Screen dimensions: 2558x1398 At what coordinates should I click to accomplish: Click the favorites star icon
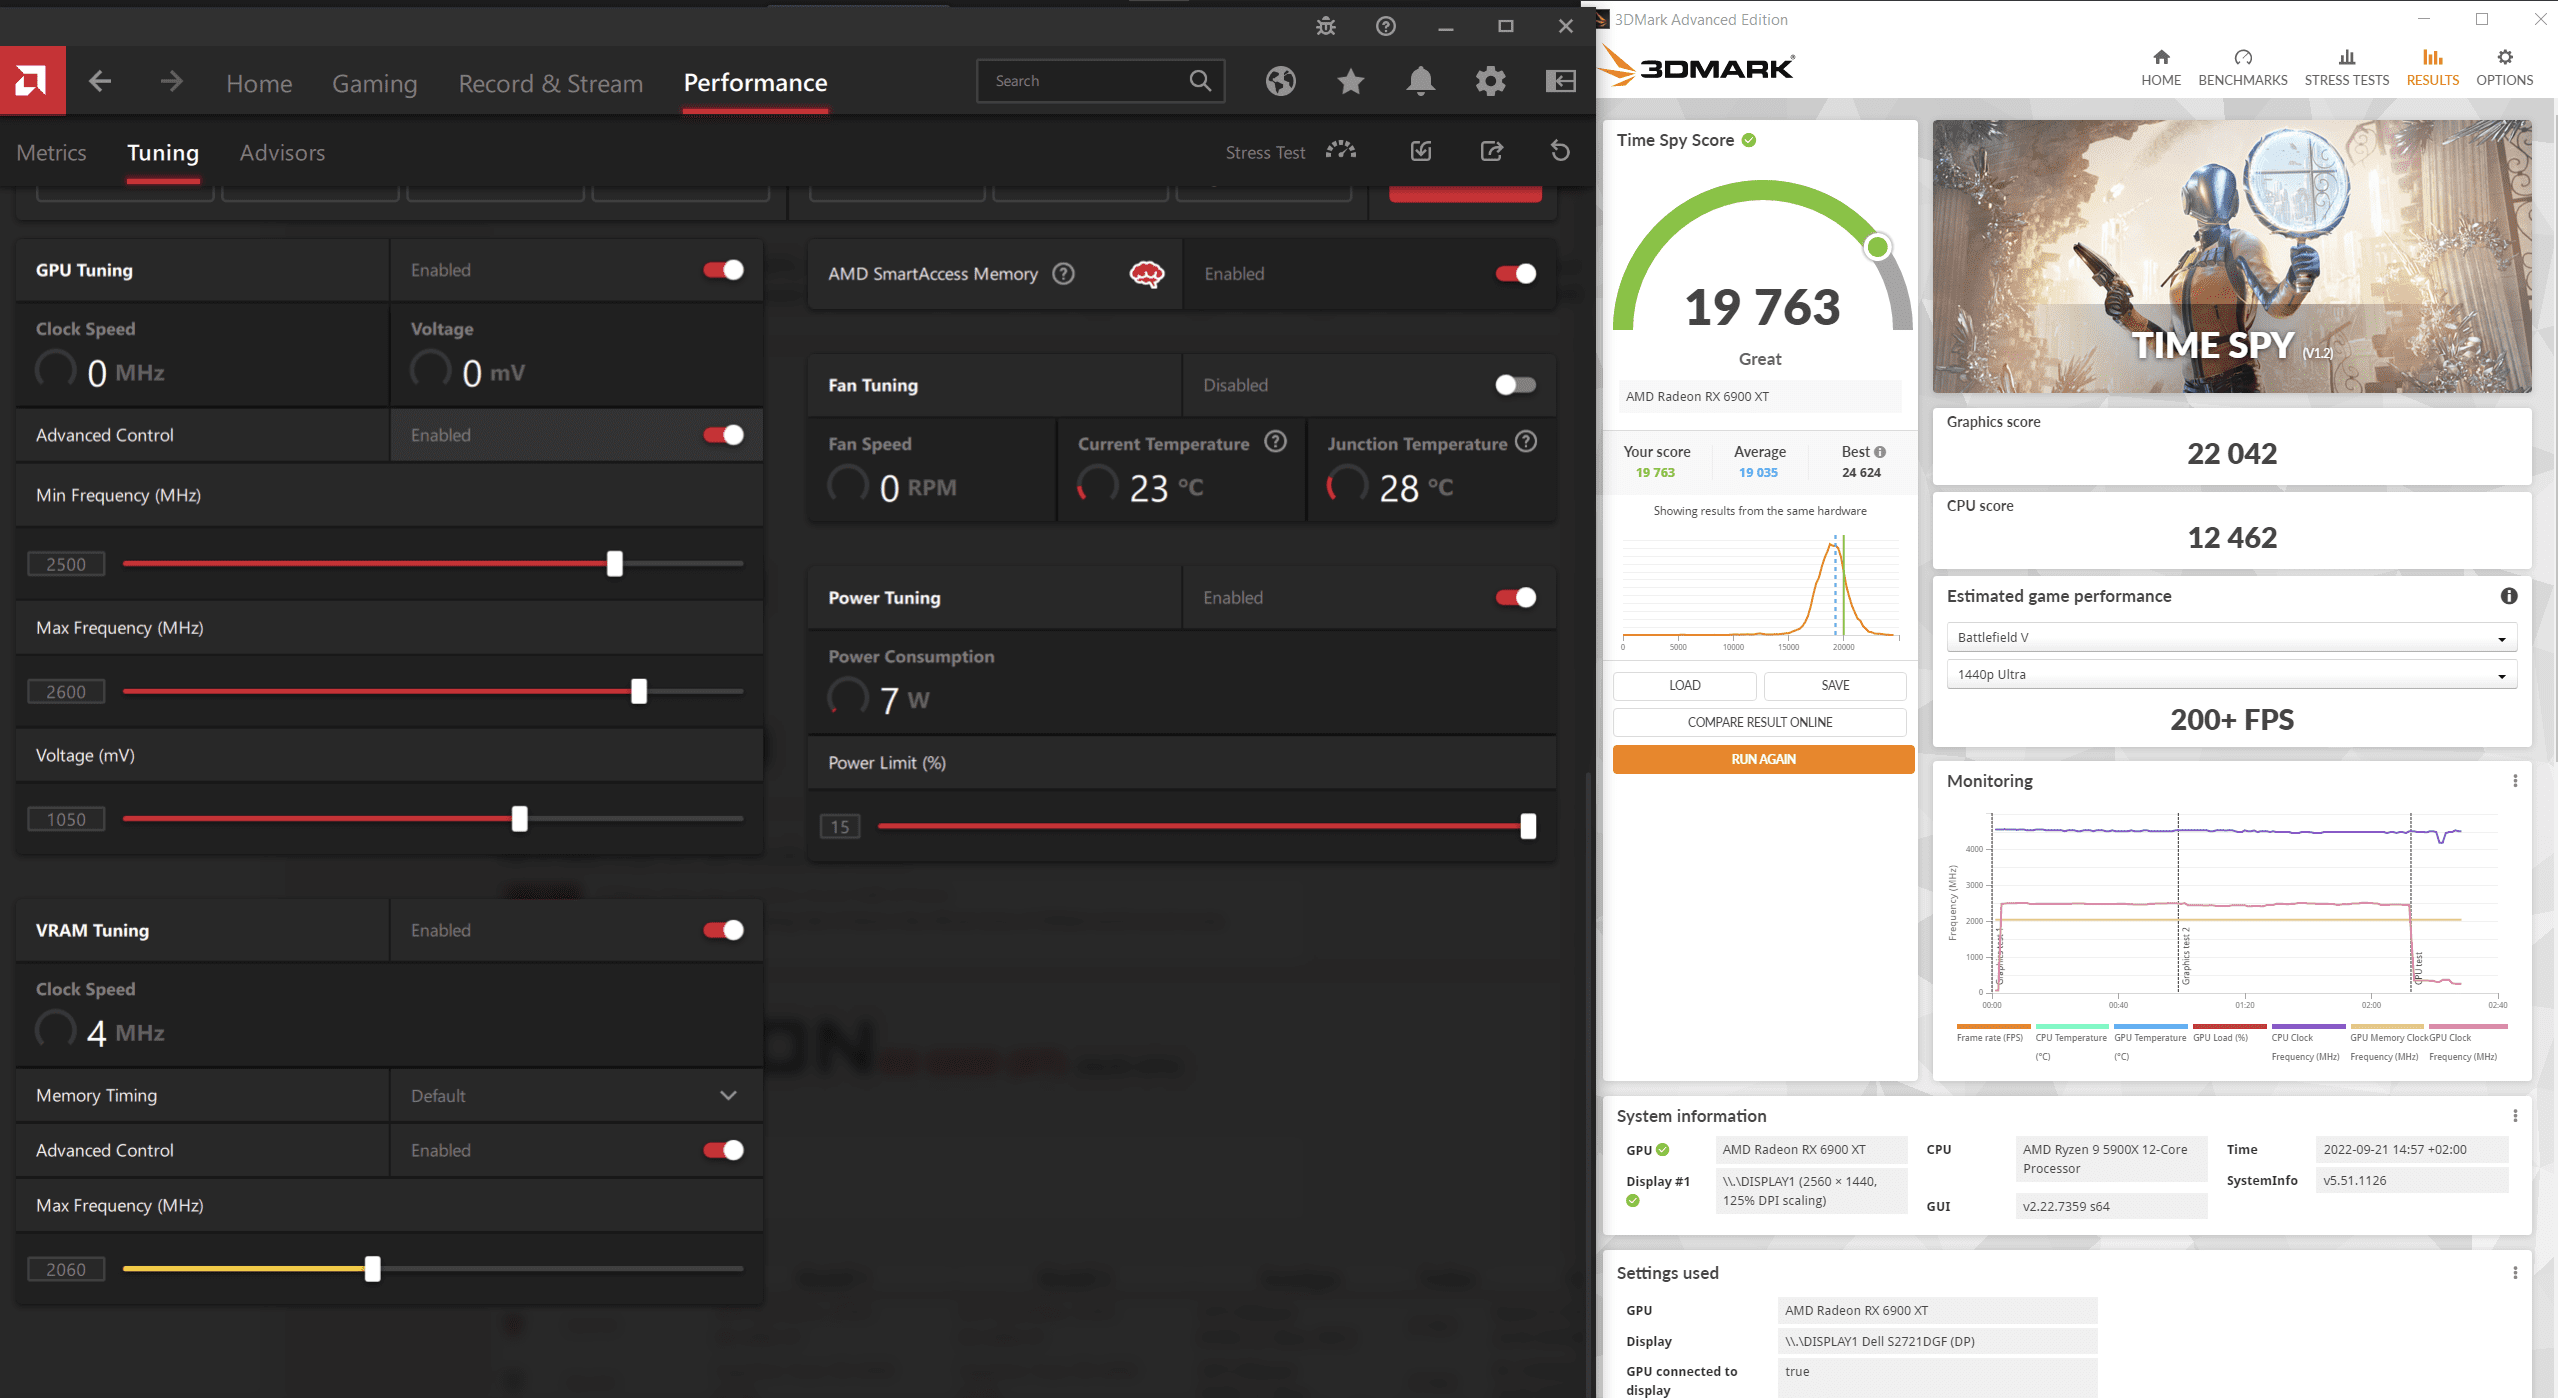click(x=1350, y=81)
